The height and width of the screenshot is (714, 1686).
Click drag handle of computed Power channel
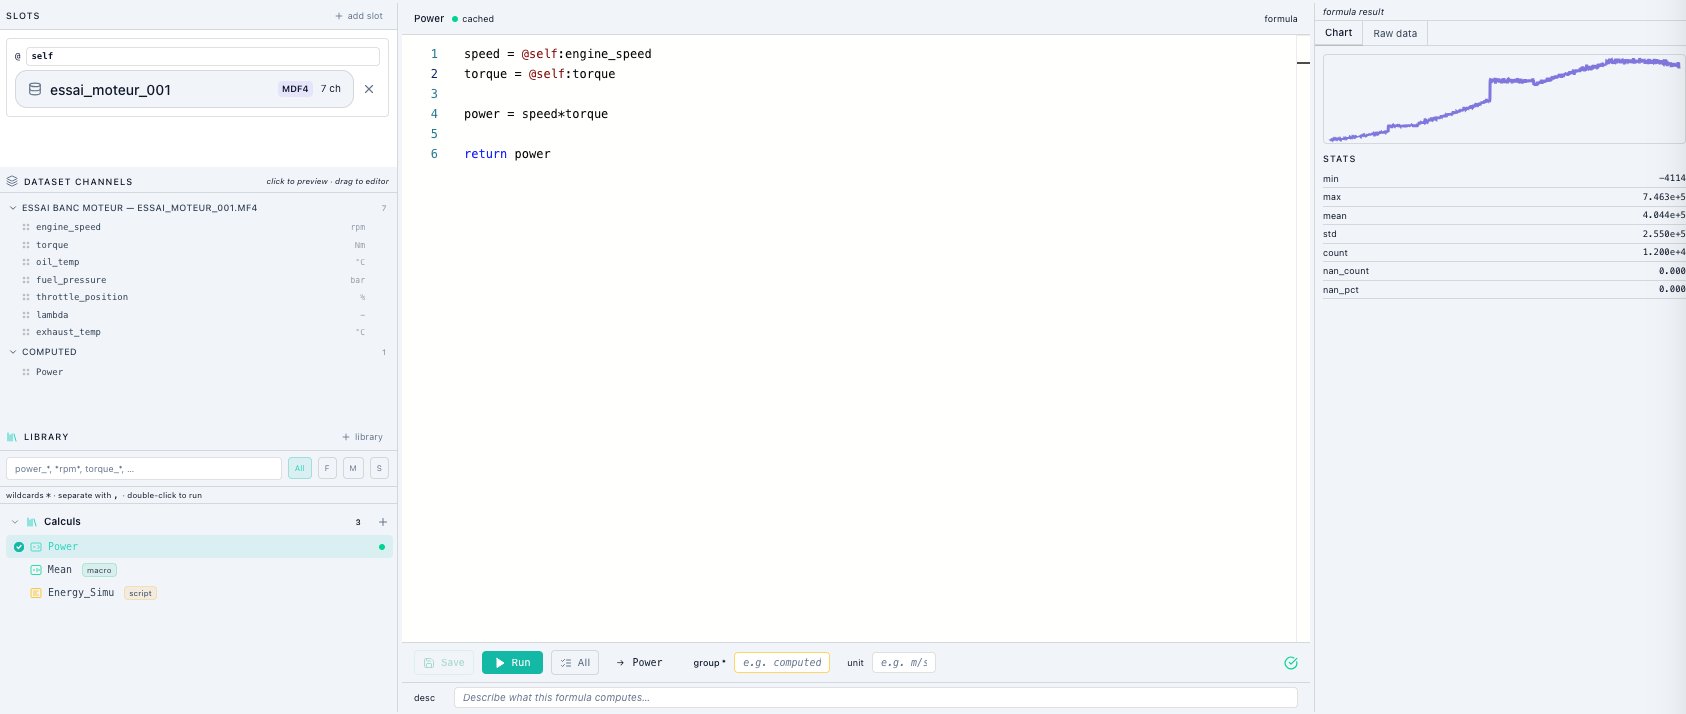coord(26,372)
